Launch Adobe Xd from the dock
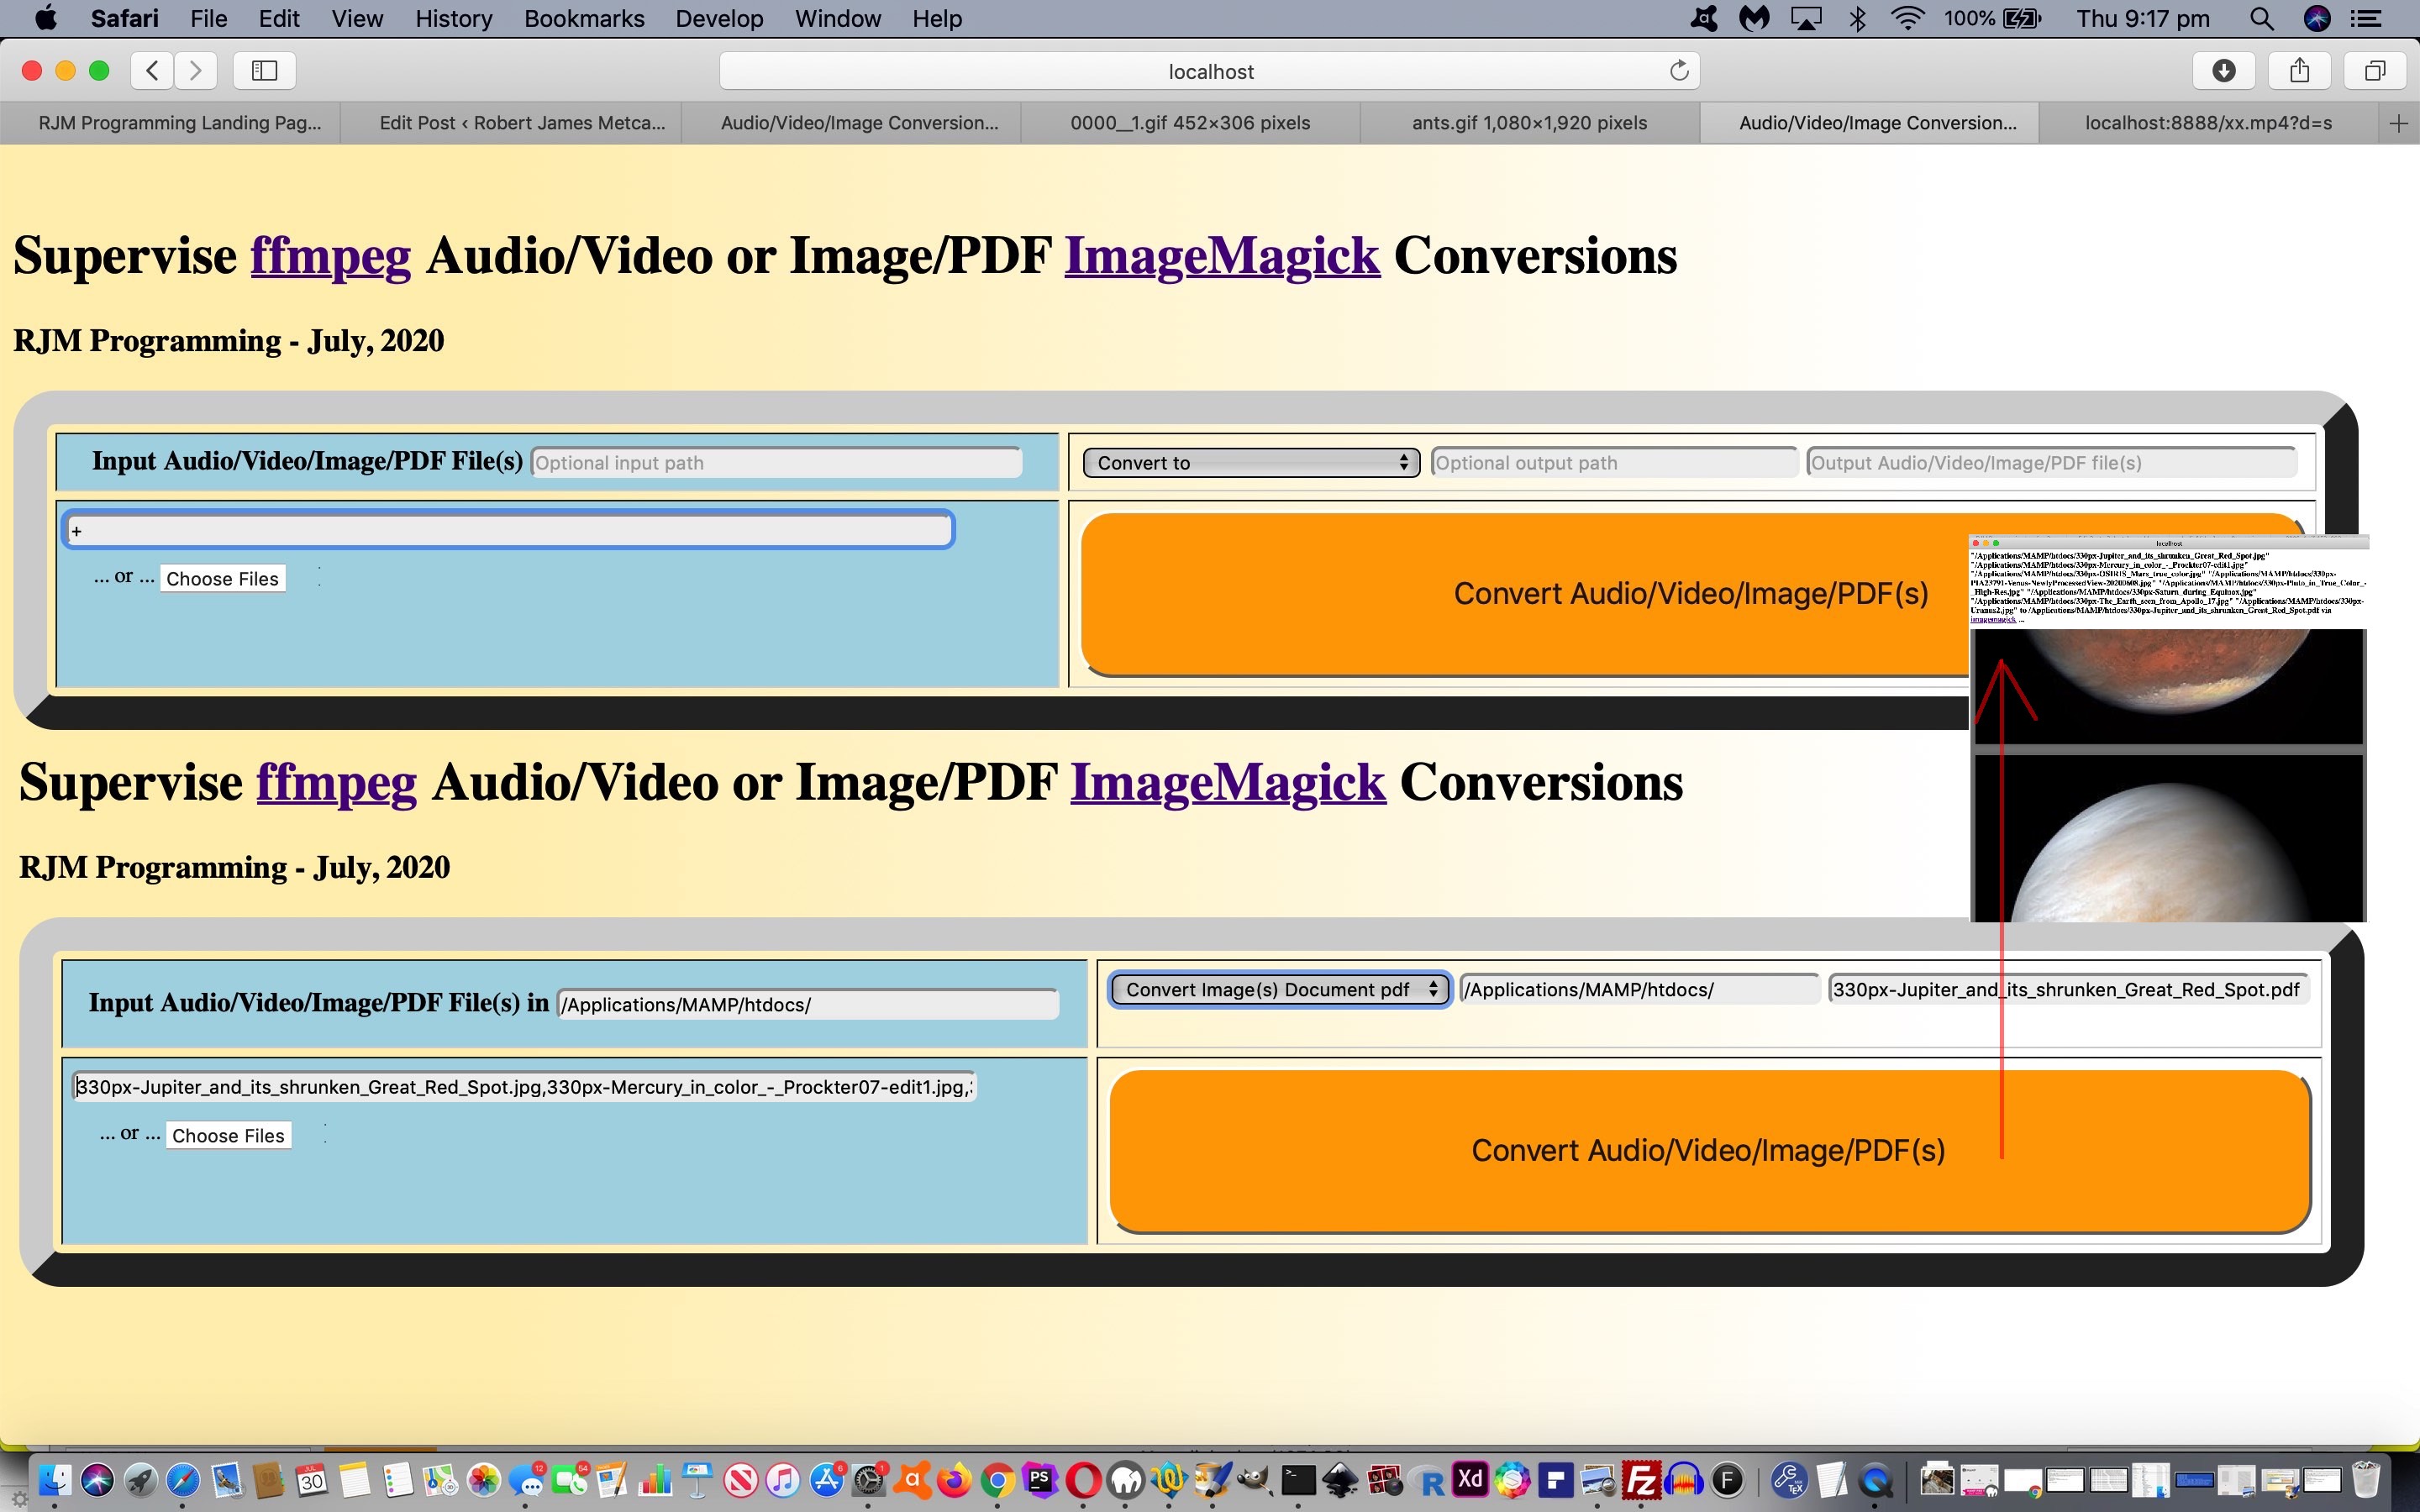The height and width of the screenshot is (1512, 2420). pos(1470,1479)
